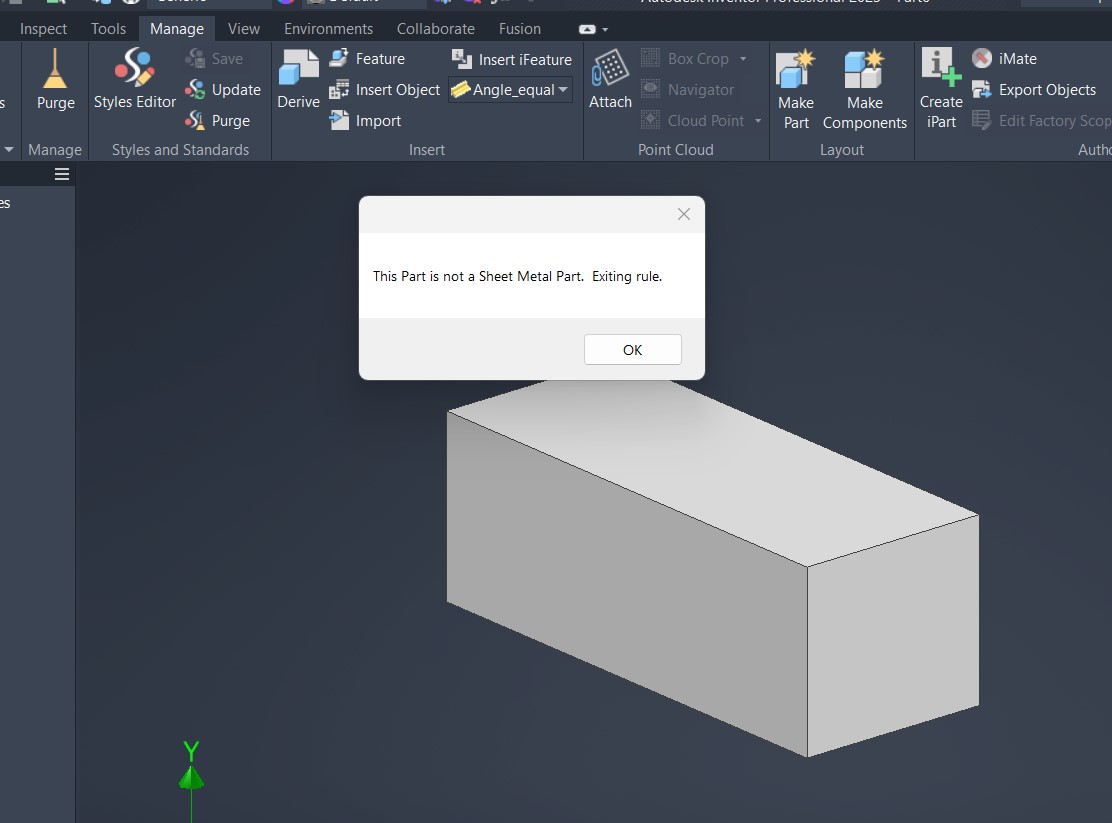The image size is (1112, 823).
Task: Open the browser panel hamburger menu
Action: click(62, 174)
